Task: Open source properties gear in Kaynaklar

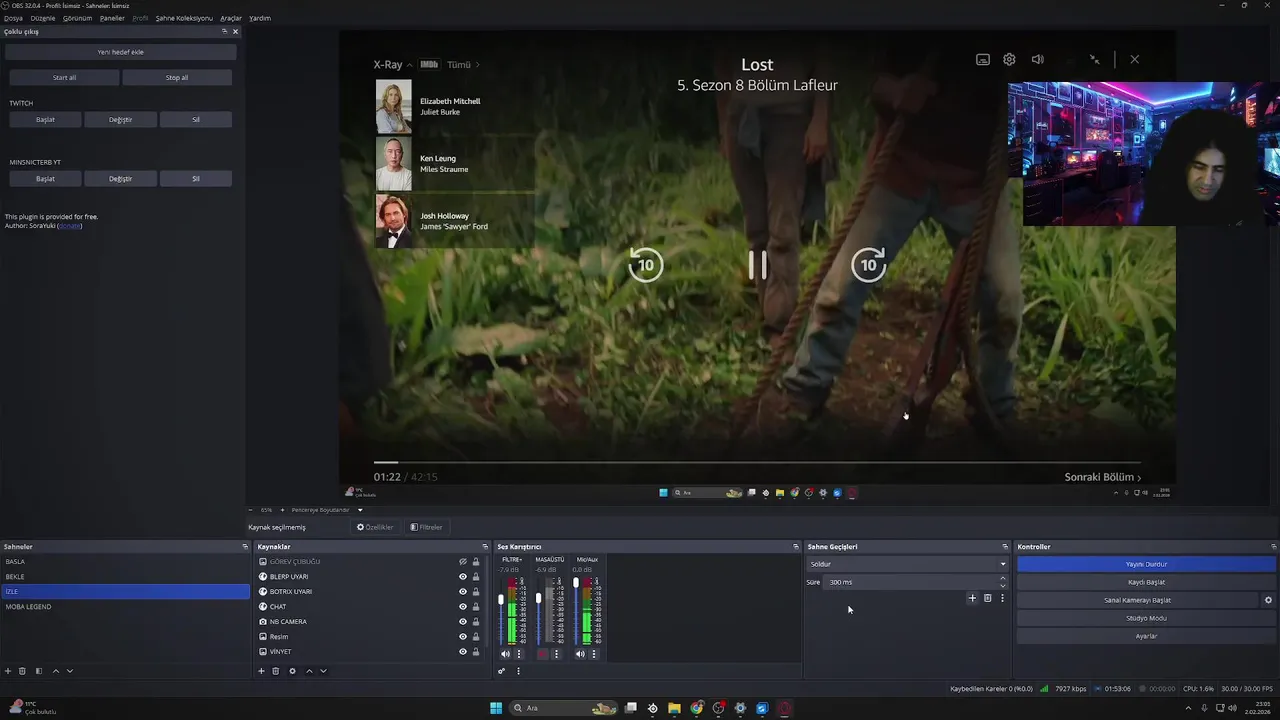Action: coord(293,671)
